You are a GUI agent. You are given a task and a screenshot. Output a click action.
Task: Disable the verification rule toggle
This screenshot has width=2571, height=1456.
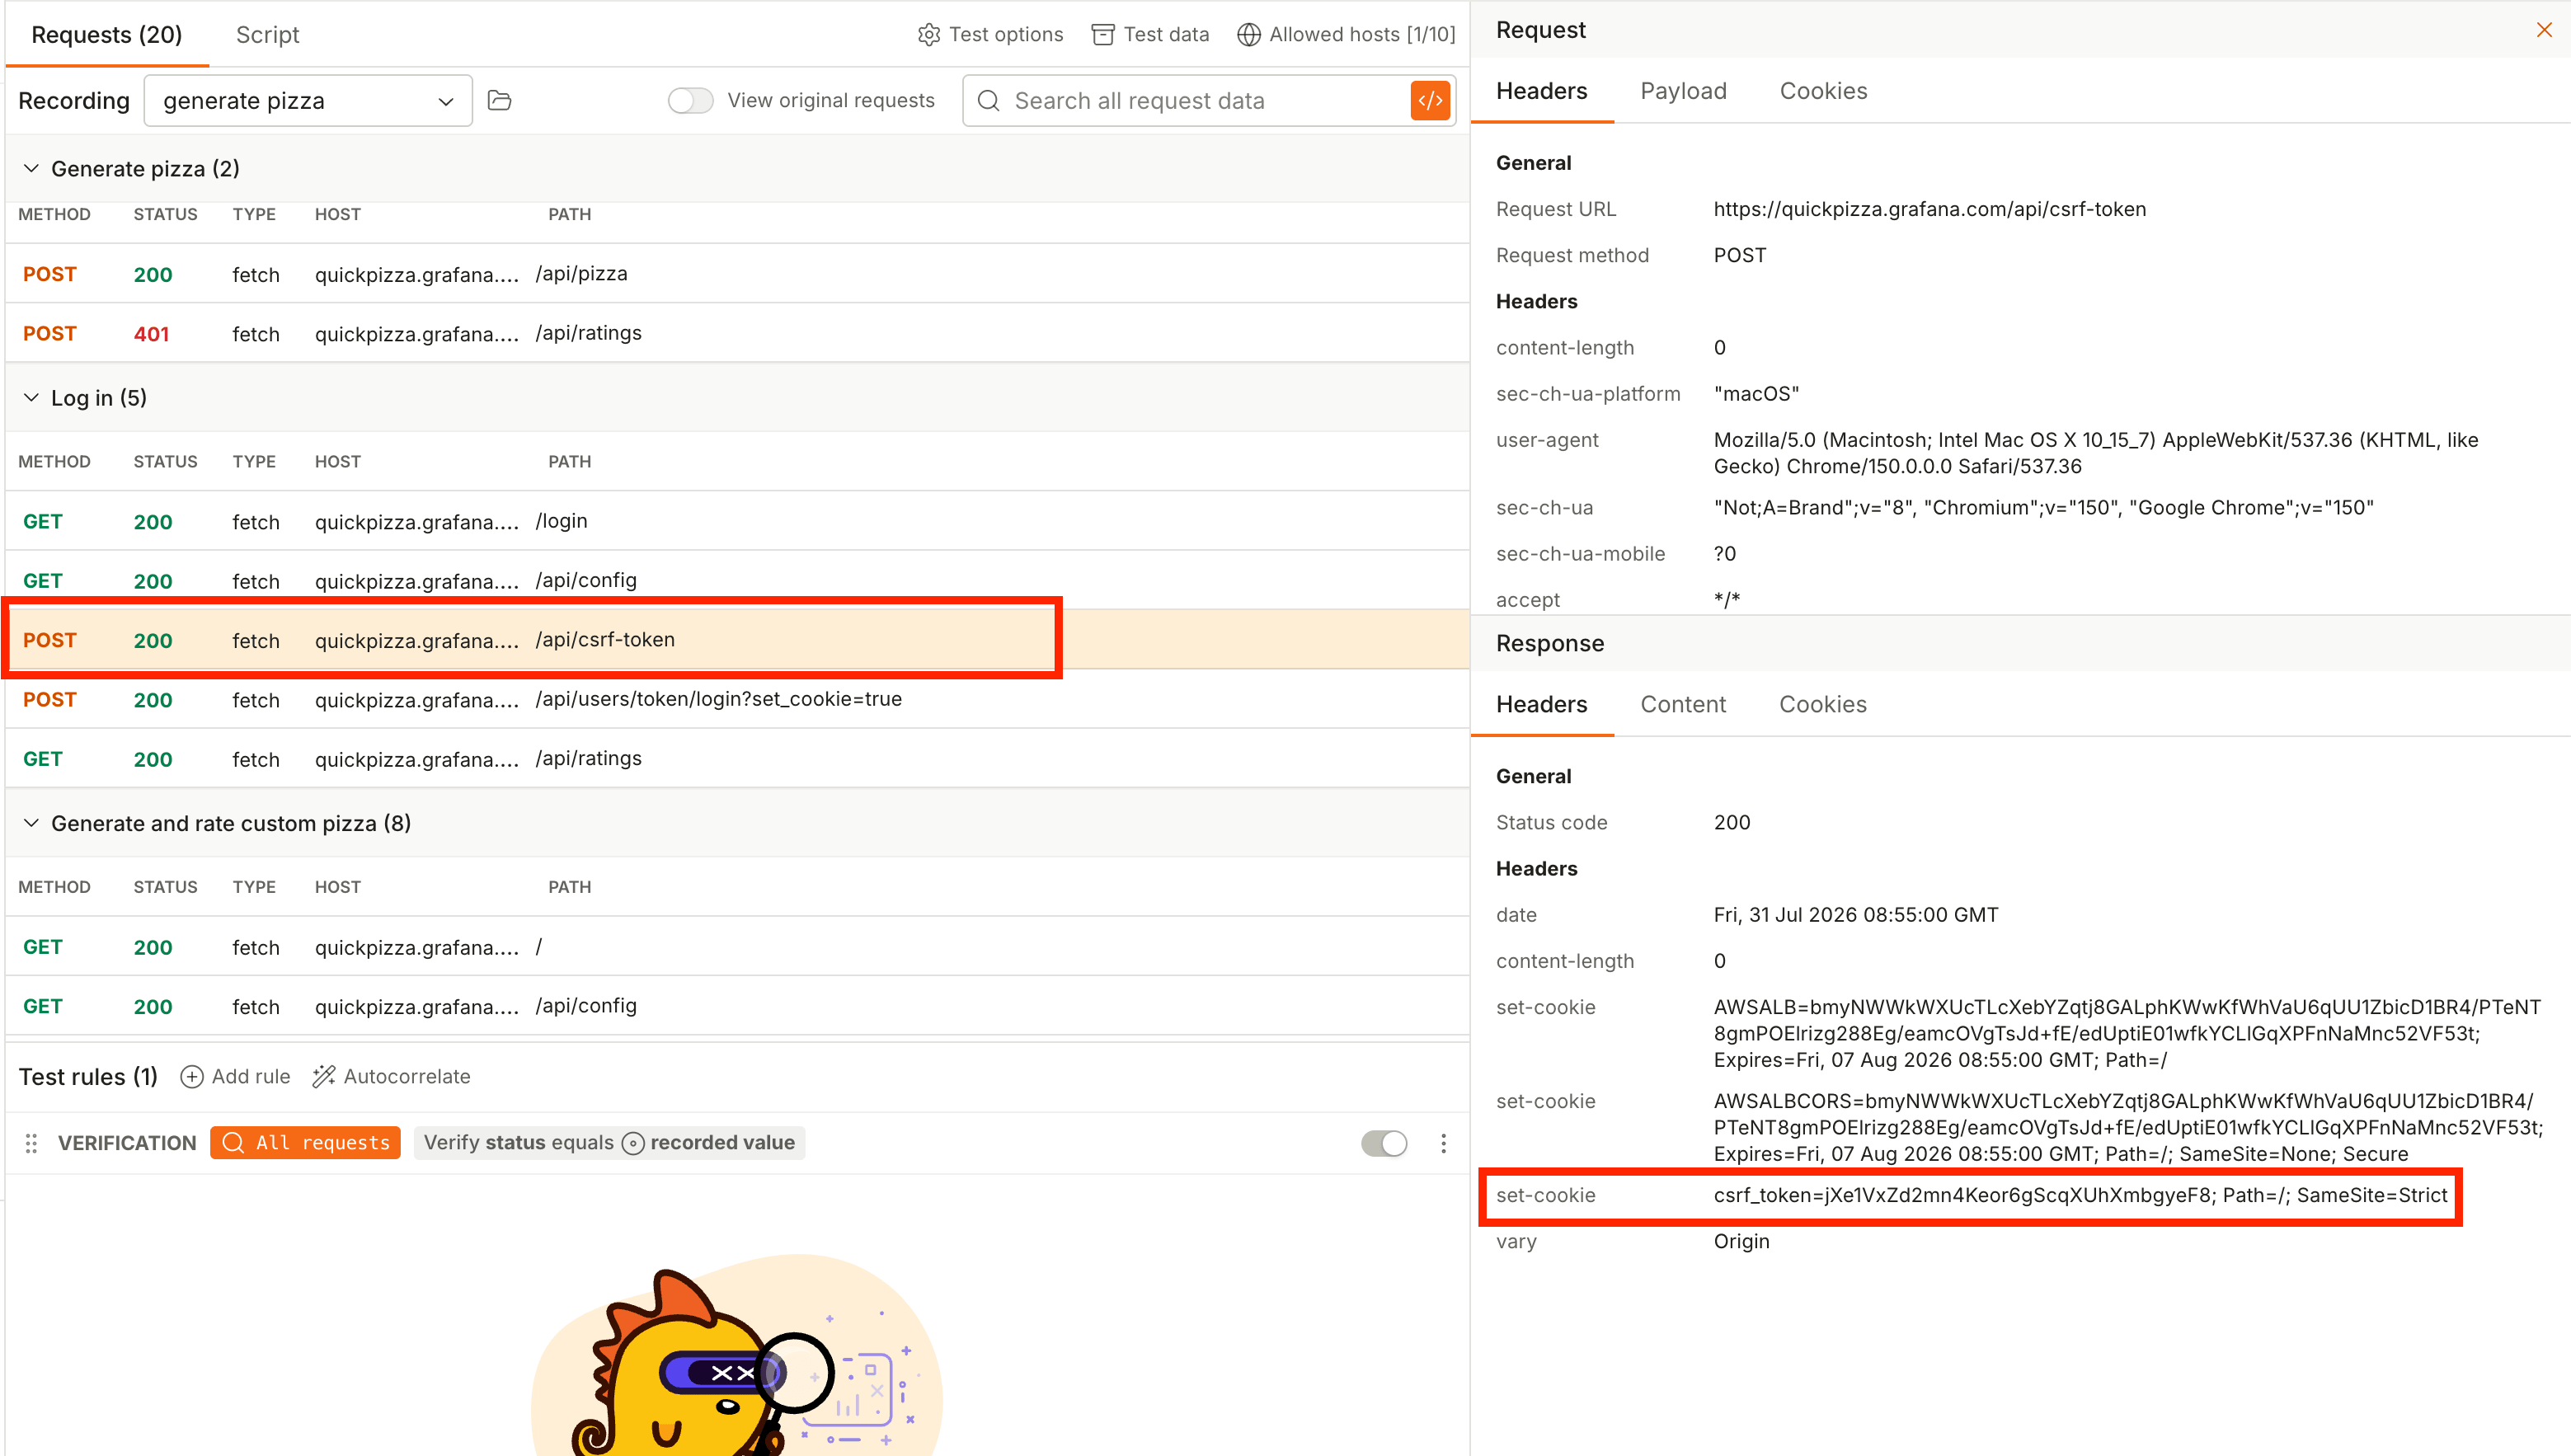click(1384, 1143)
